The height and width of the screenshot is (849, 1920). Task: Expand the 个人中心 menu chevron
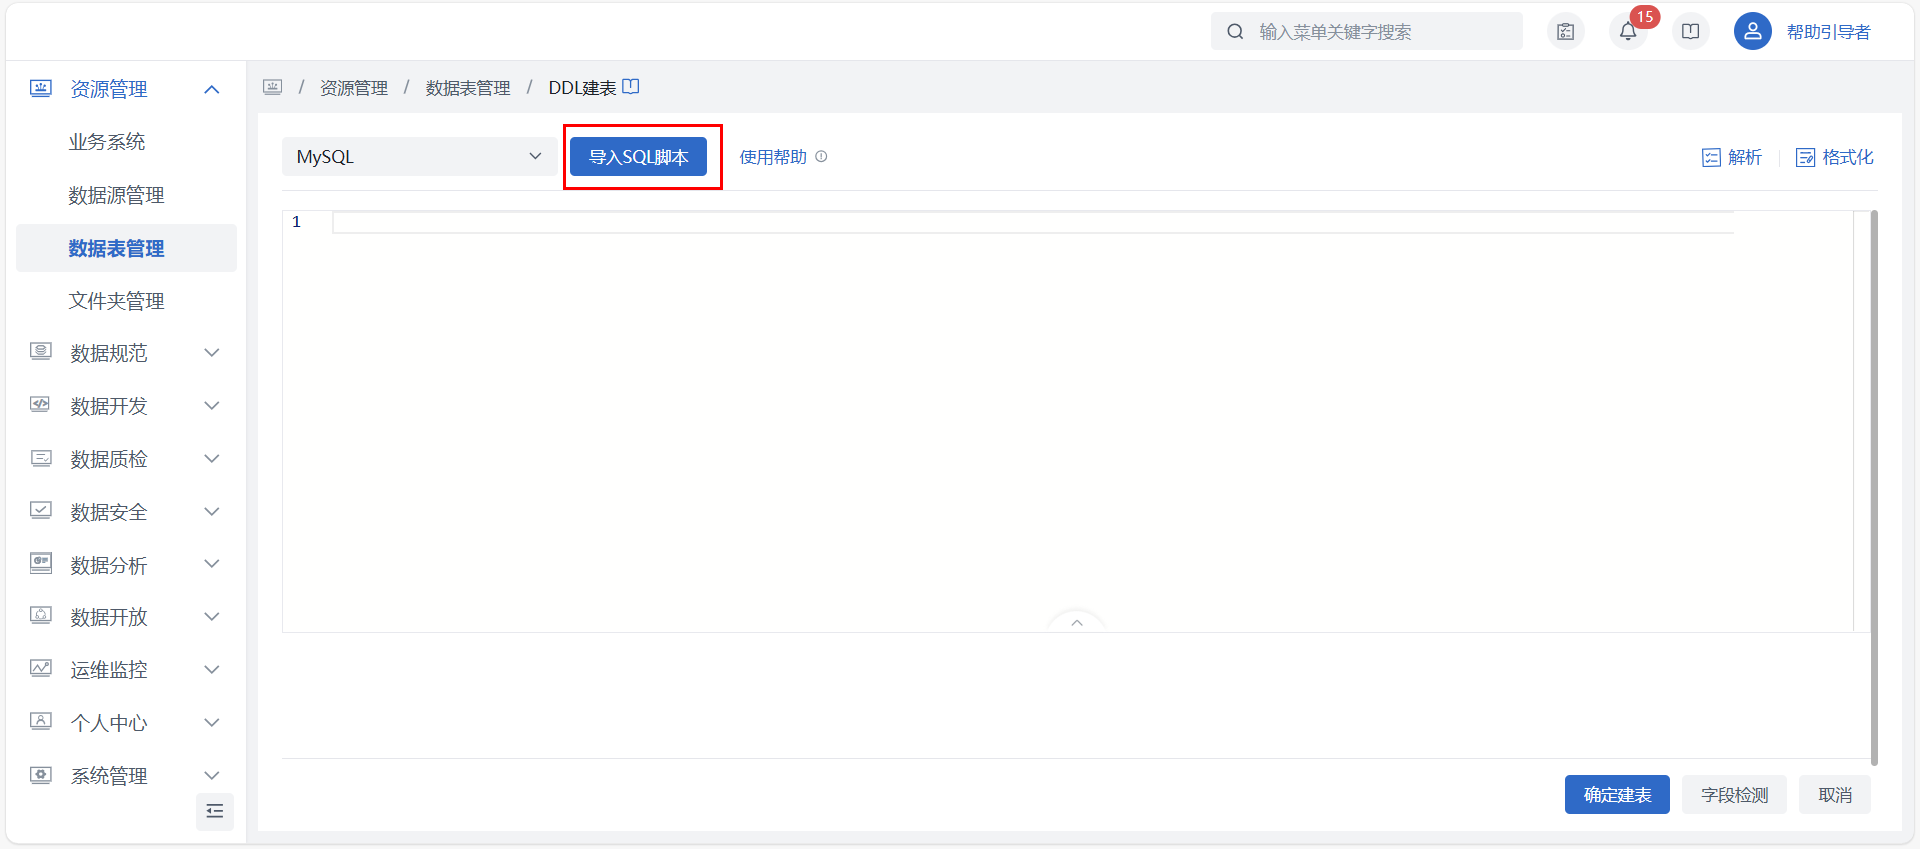pos(212,722)
